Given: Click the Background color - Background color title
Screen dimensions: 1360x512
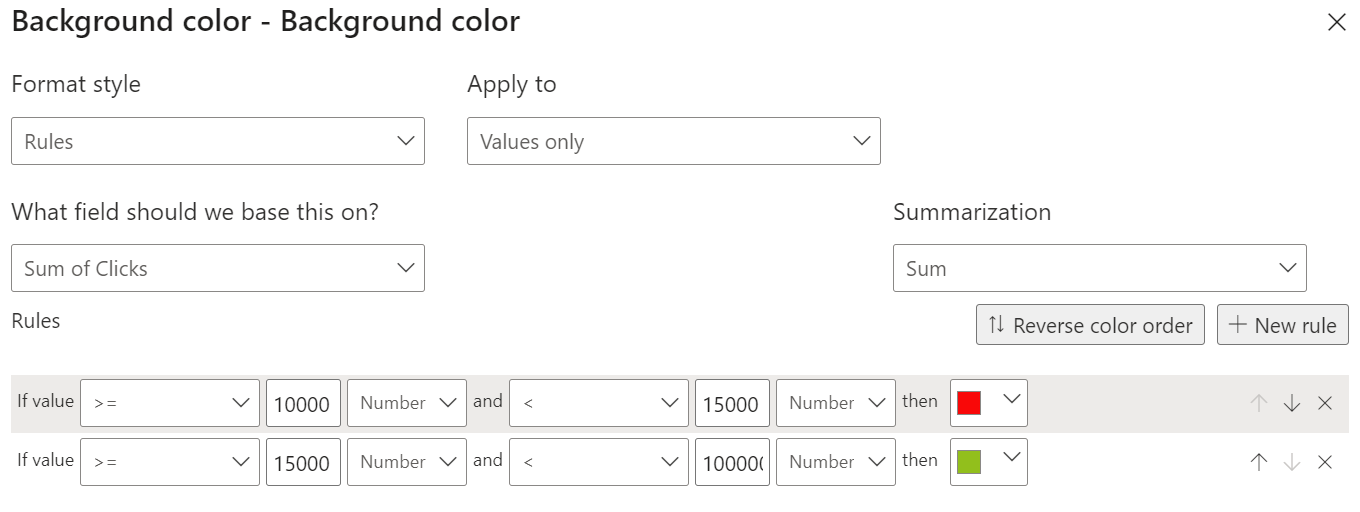Looking at the screenshot, I should click(266, 21).
